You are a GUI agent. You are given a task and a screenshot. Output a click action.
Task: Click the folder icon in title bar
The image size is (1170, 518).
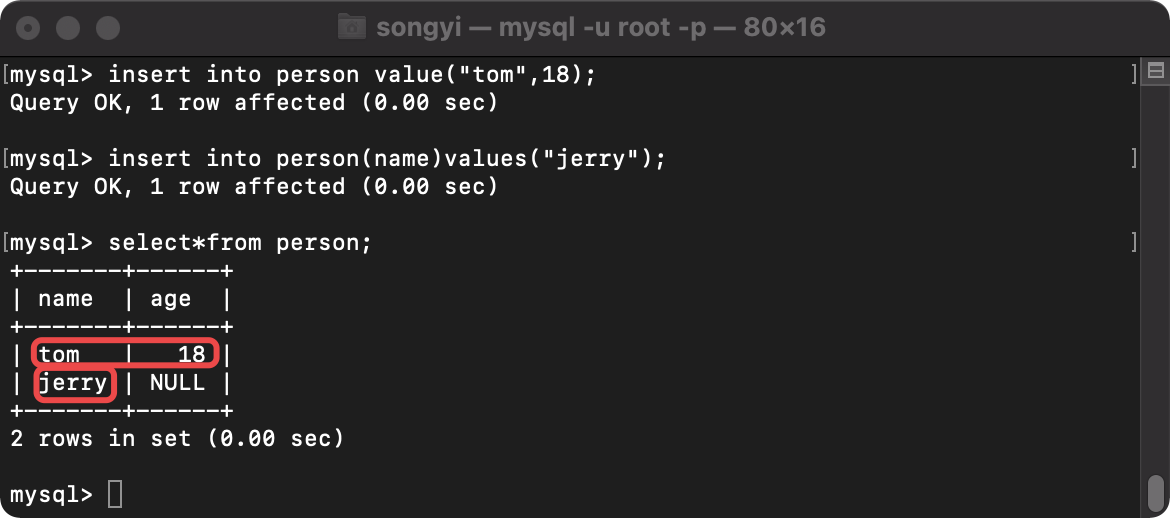[351, 28]
